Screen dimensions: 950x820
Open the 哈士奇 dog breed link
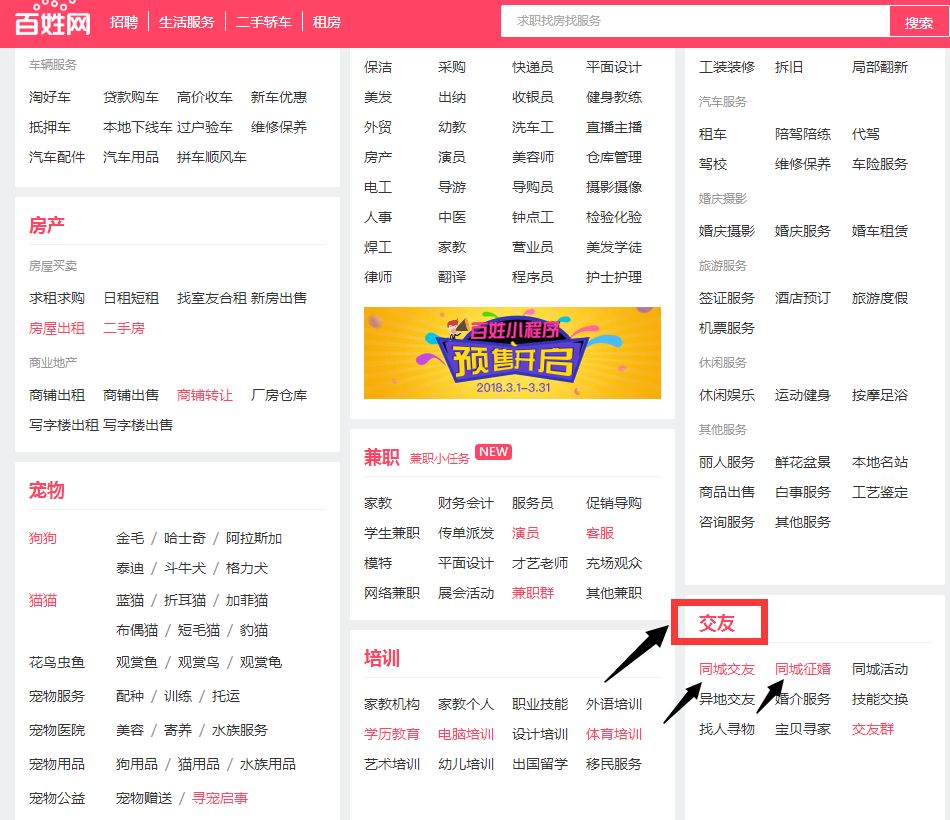pos(185,538)
